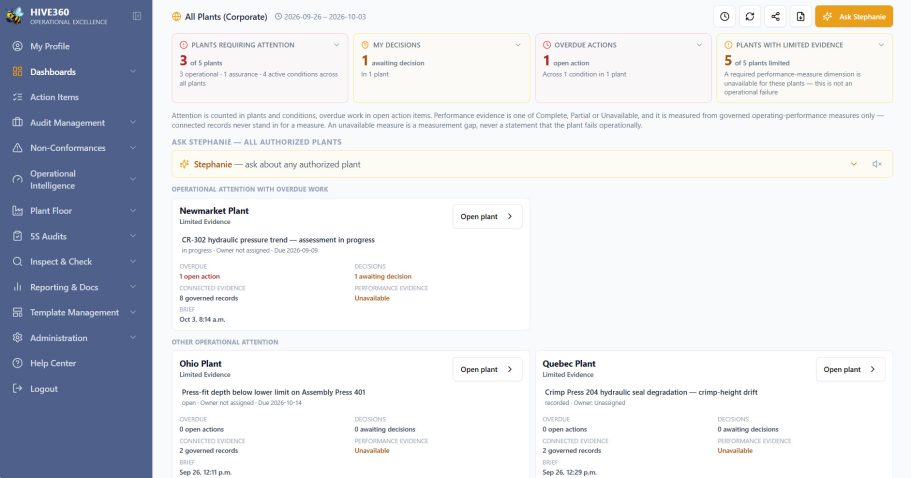Screen dimensions: 911x478
Task: Expand the Dashboards menu chevron
Action: (133, 72)
